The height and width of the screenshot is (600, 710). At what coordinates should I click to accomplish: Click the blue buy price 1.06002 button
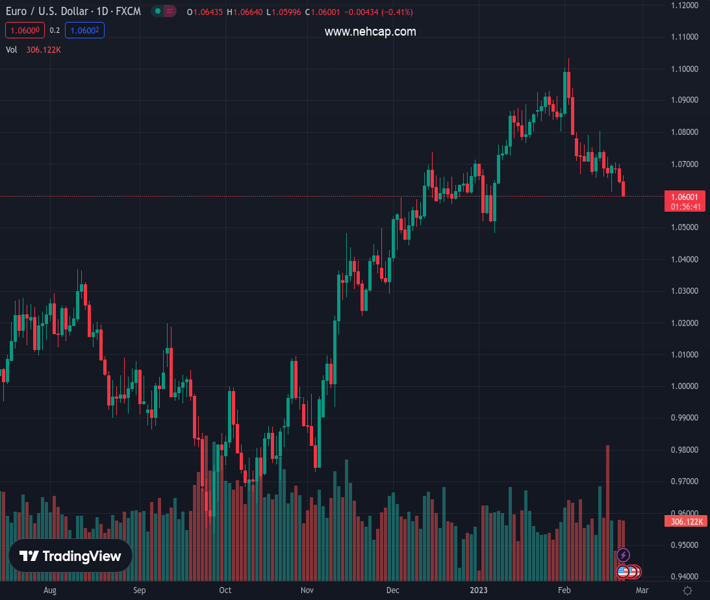84,31
